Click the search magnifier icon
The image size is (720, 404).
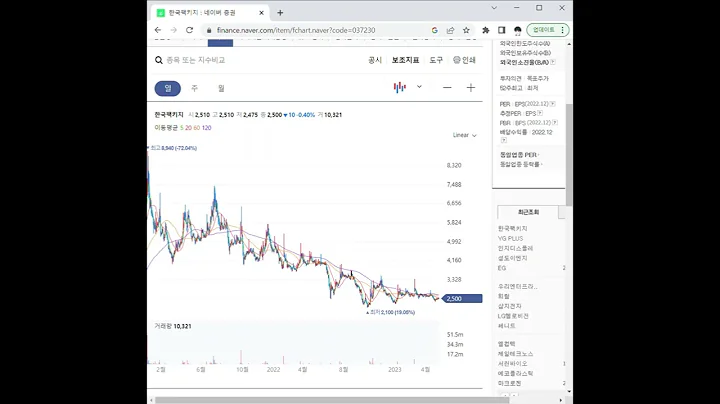tap(159, 60)
